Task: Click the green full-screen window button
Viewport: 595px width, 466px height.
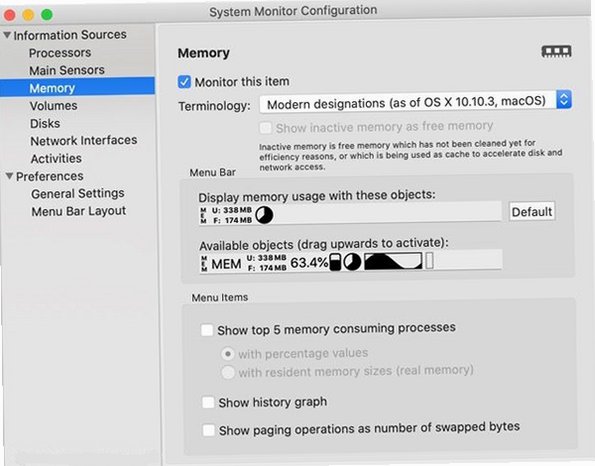Action: pyautogui.click(x=47, y=15)
